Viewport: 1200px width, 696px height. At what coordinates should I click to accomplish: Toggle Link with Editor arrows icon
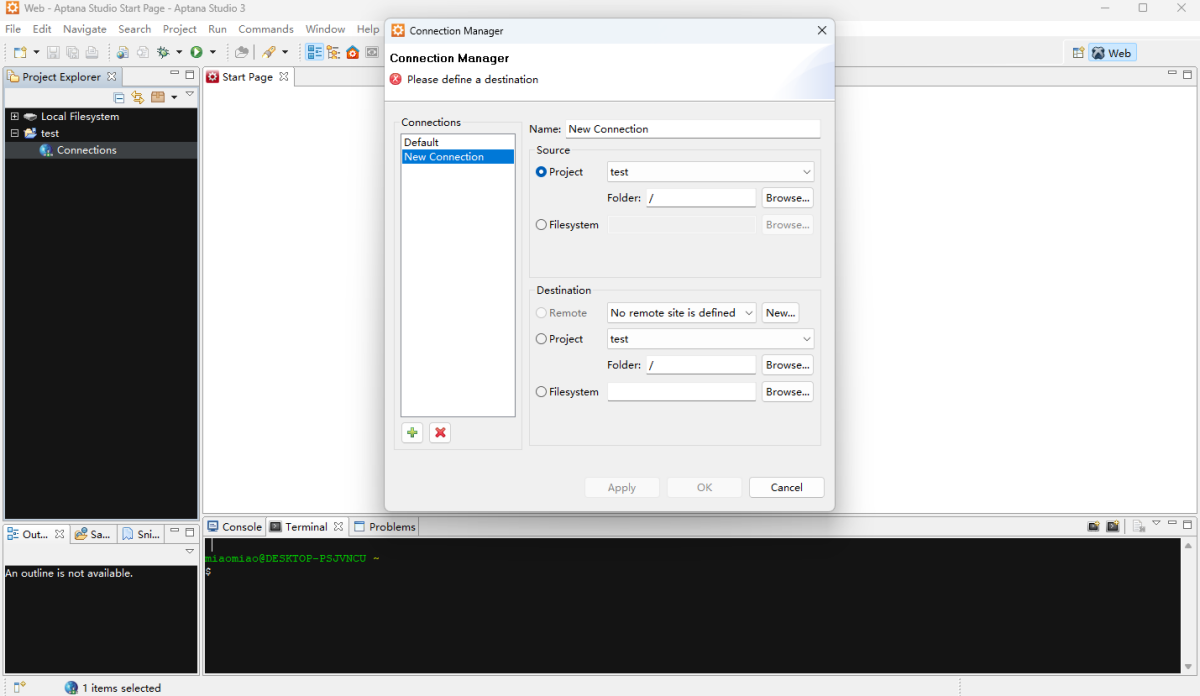coord(138,97)
